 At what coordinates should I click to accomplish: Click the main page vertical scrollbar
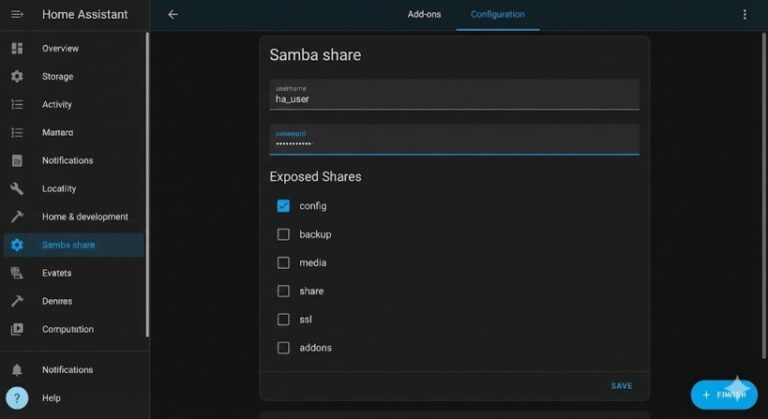(x=764, y=195)
